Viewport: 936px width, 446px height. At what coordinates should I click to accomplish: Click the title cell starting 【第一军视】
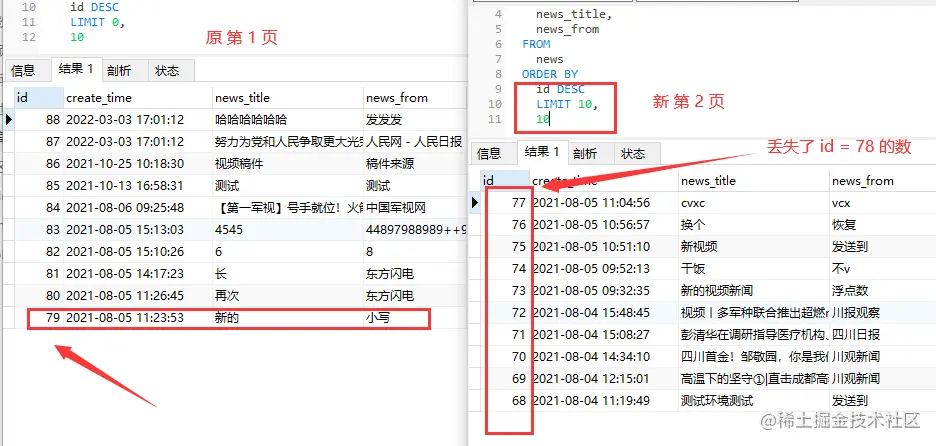[x=288, y=208]
